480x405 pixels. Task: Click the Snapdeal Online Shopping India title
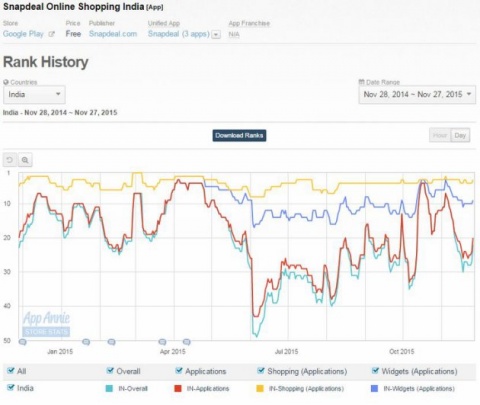[74, 6]
